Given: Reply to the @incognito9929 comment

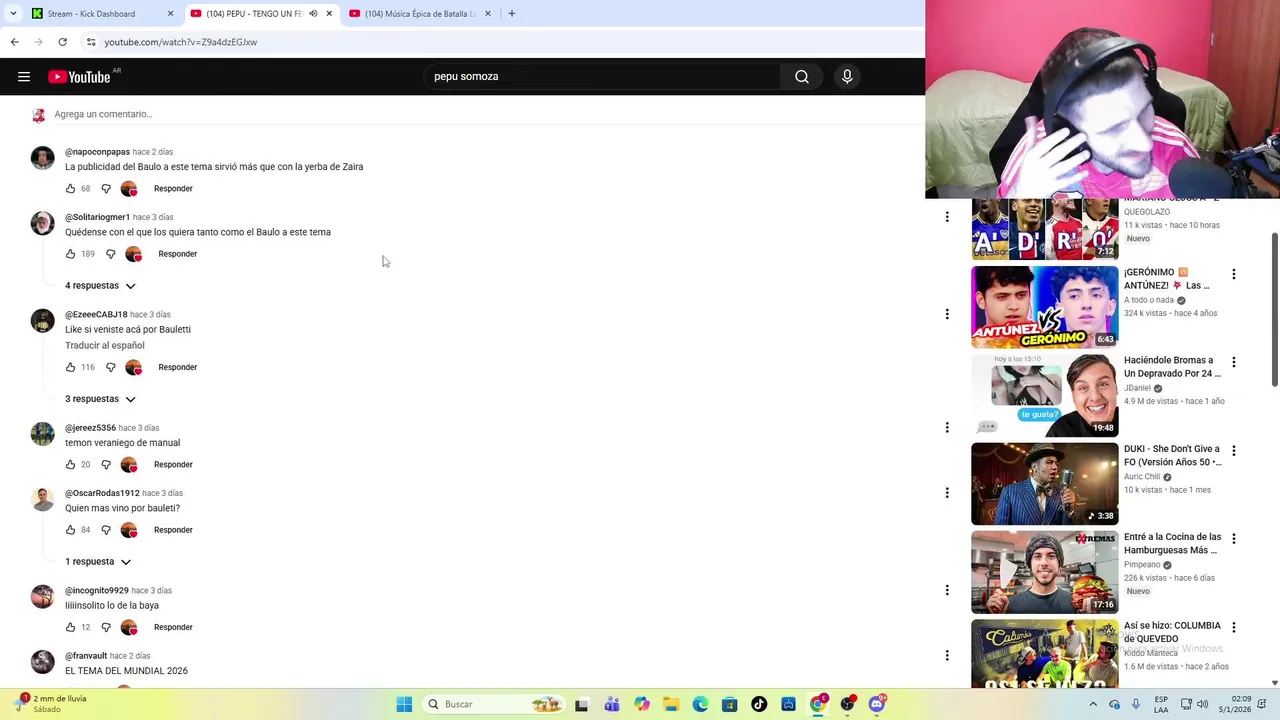Looking at the screenshot, I should click(x=173, y=628).
